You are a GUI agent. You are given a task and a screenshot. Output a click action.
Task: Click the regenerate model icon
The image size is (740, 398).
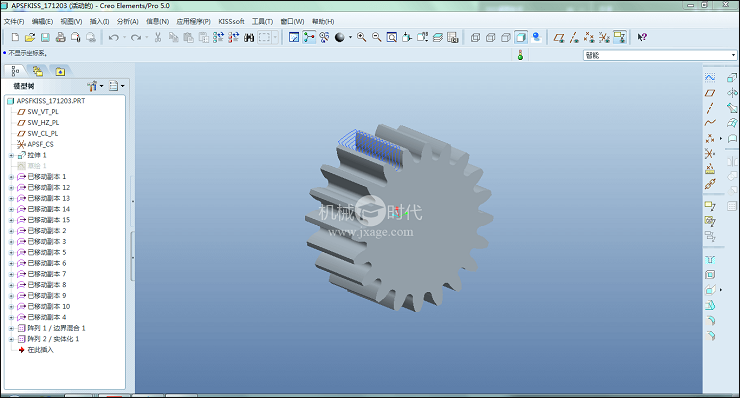(218, 37)
